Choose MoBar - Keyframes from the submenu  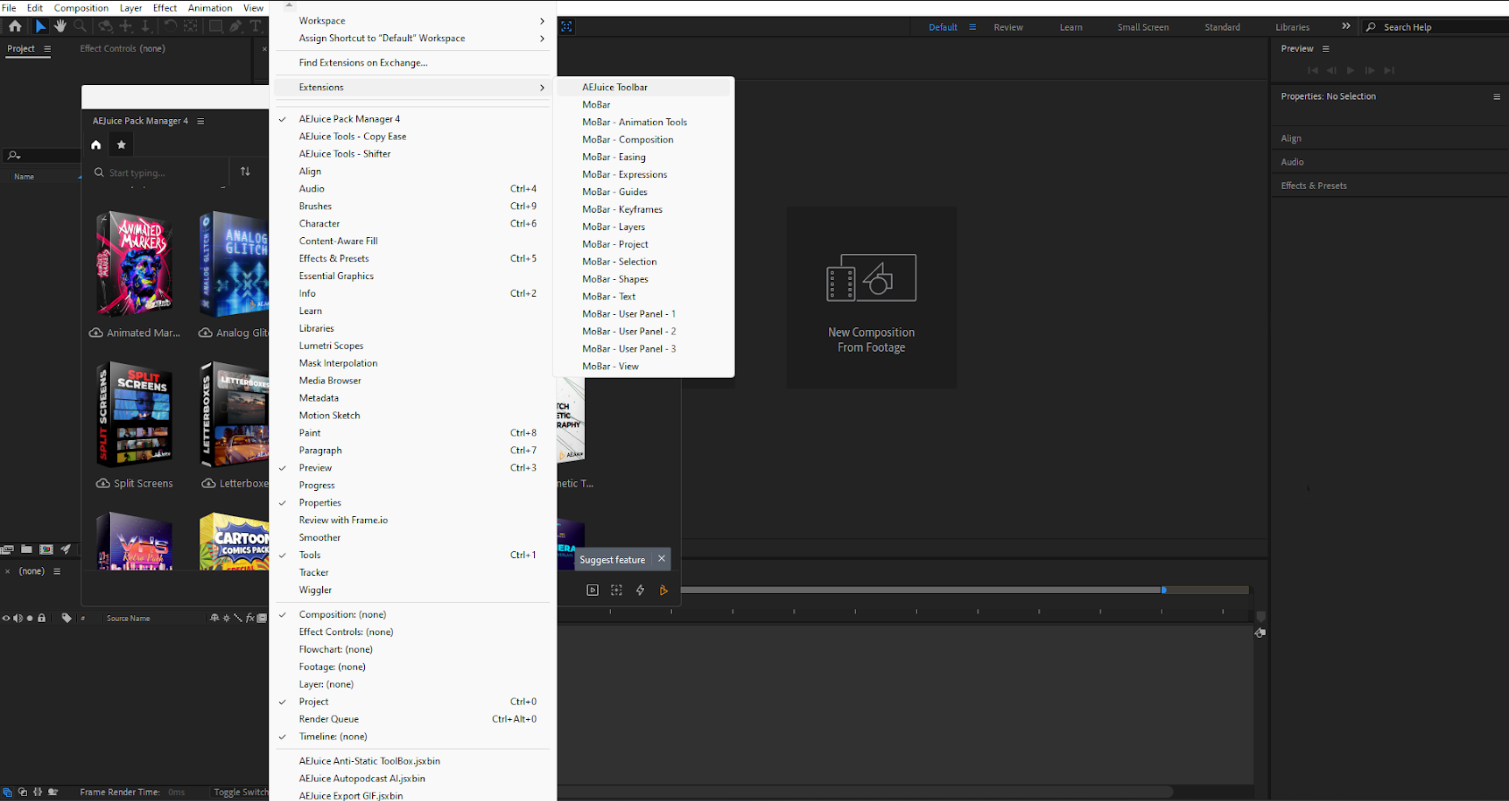(643, 209)
